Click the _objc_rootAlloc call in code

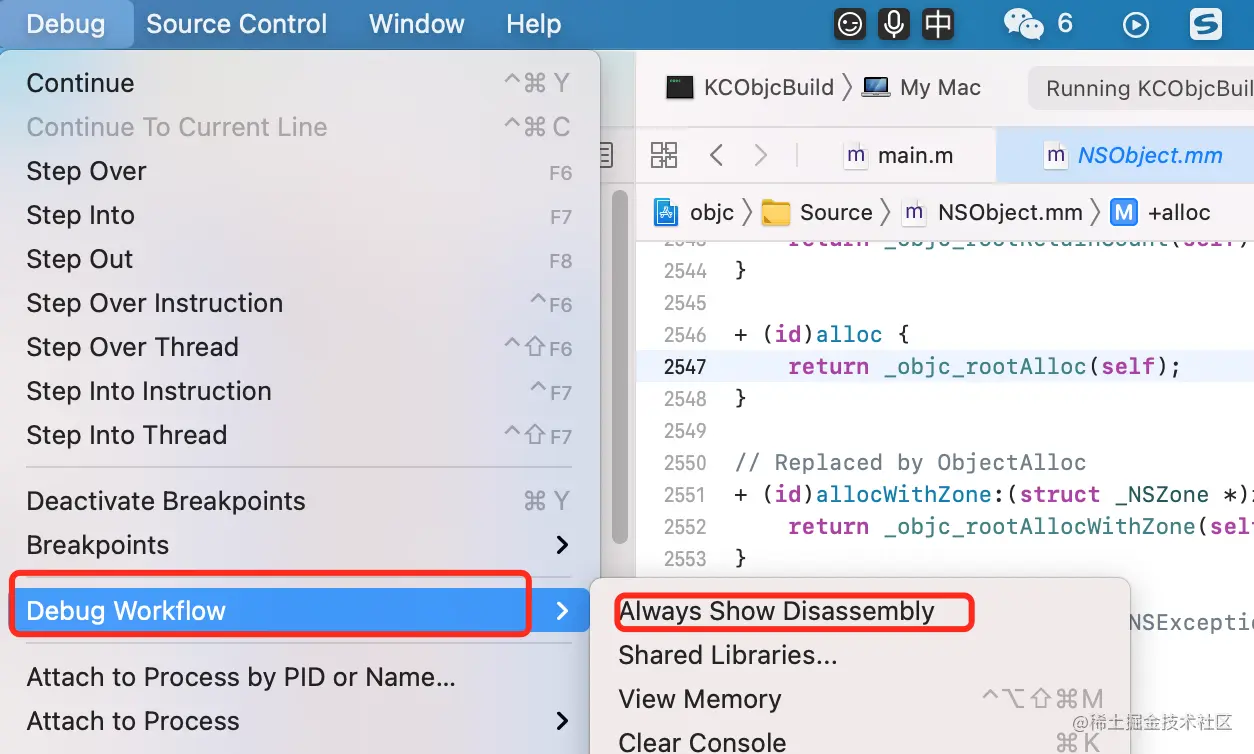click(985, 367)
